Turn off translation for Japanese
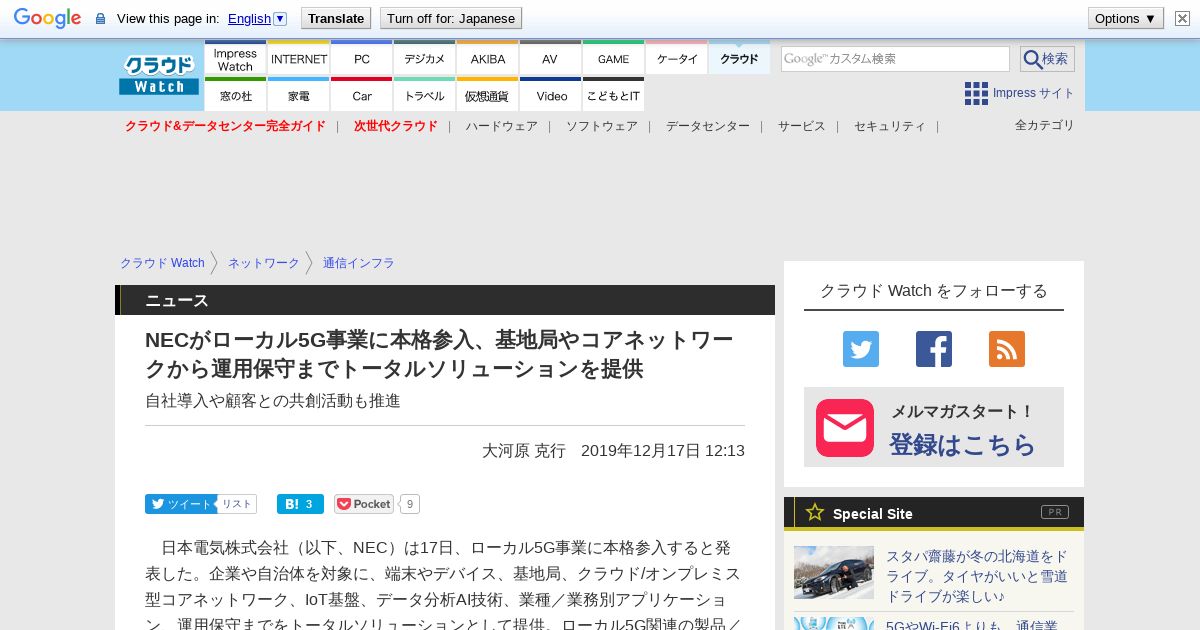Image resolution: width=1200 pixels, height=630 pixels. pos(451,18)
